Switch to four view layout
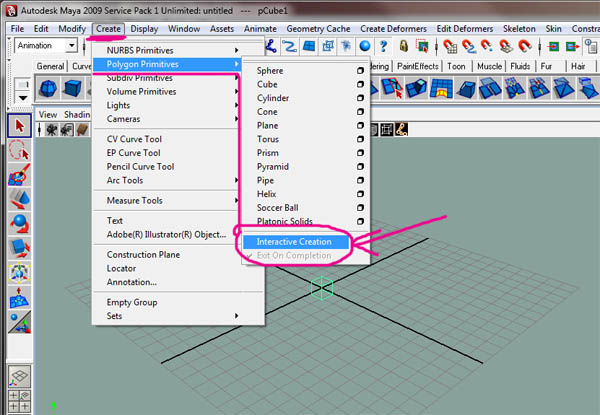This screenshot has width=600, height=415. 19,401
